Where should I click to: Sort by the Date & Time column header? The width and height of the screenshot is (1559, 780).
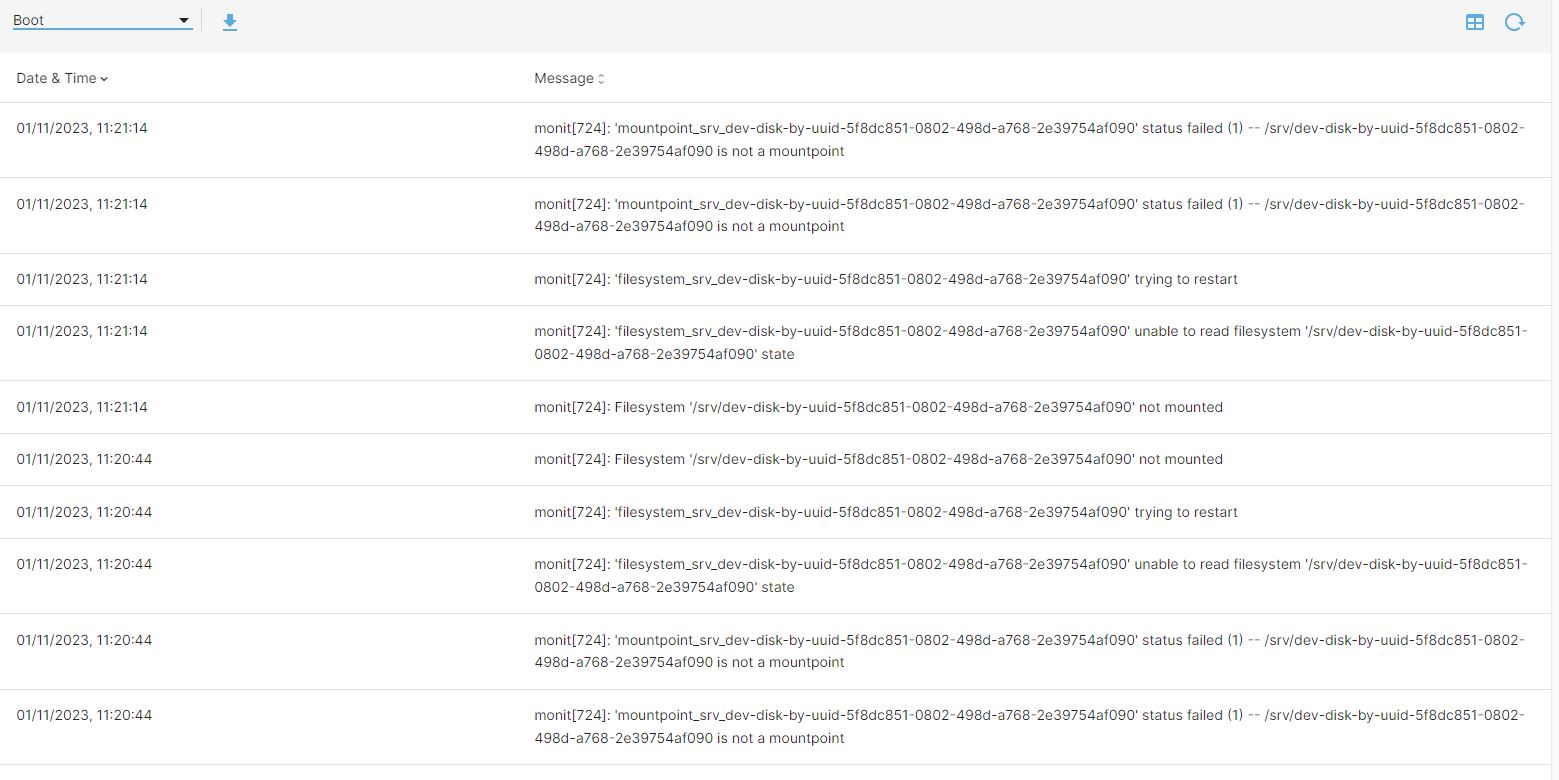(62, 78)
